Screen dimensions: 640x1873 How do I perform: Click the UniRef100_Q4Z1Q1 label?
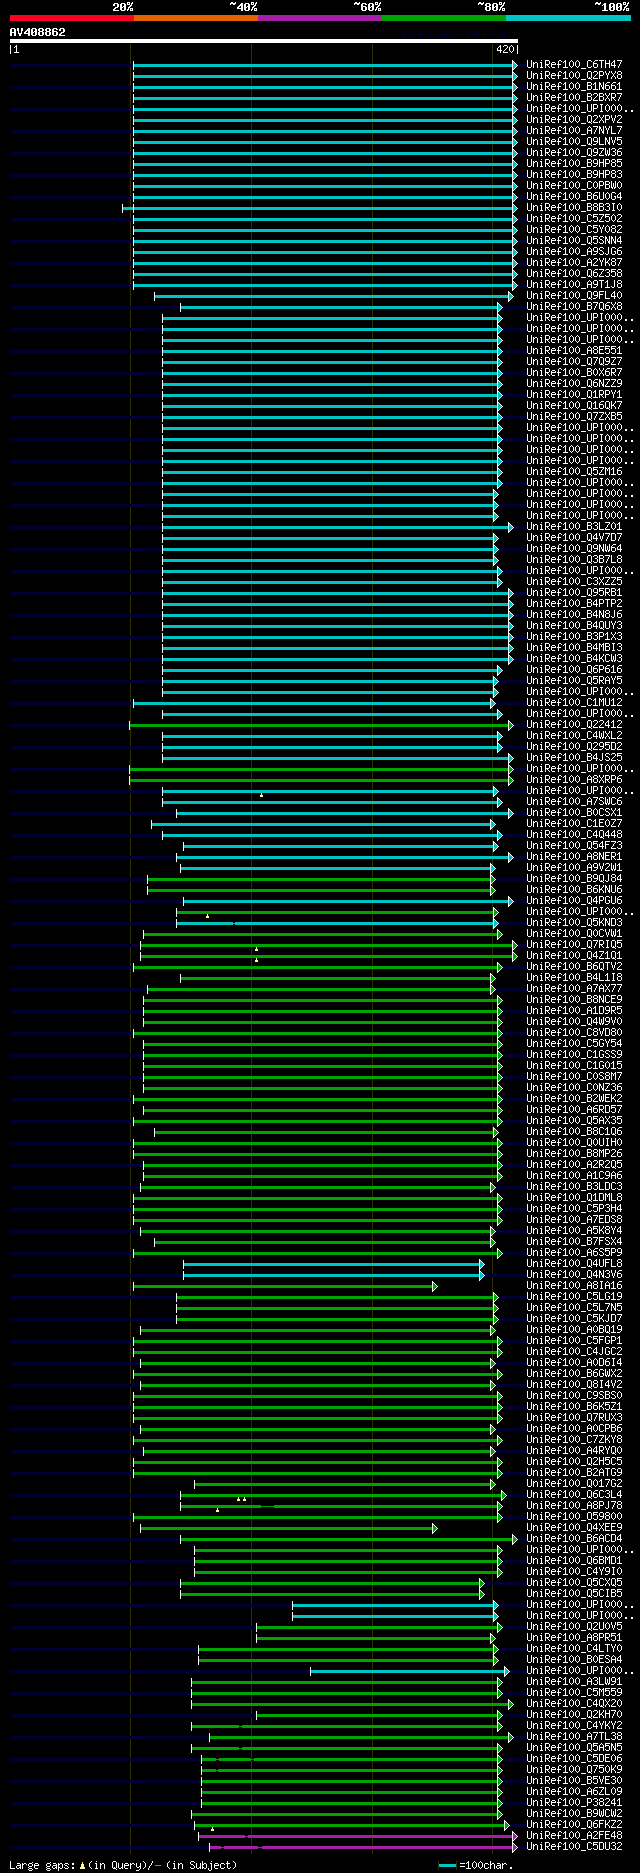[x=574, y=956]
